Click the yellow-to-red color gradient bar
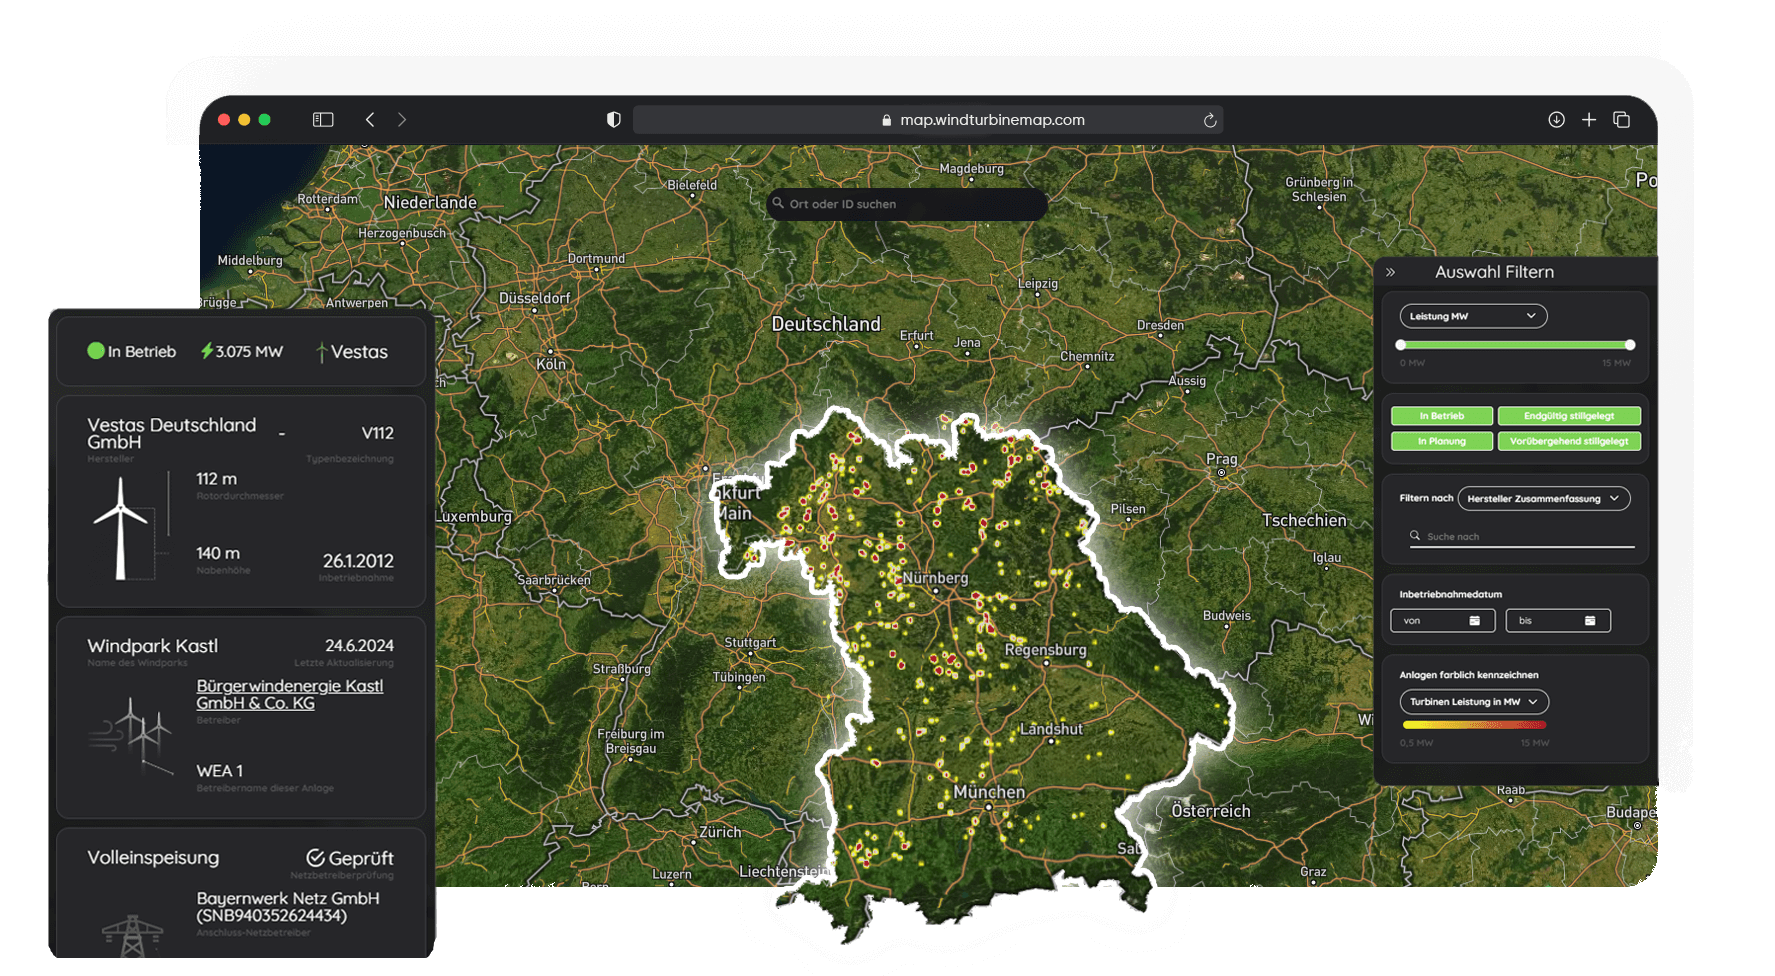1775x976 pixels. click(1474, 725)
